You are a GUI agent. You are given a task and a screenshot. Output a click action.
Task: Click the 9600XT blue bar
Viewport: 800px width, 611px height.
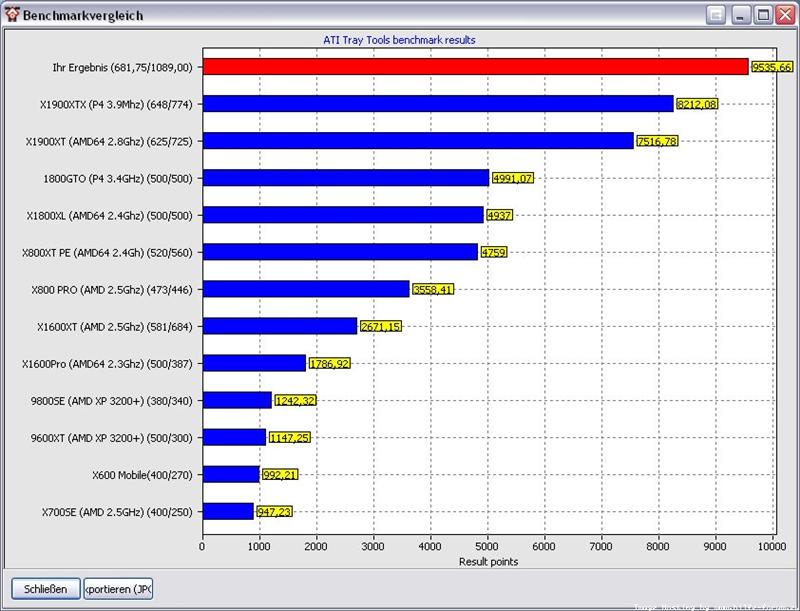click(x=235, y=437)
